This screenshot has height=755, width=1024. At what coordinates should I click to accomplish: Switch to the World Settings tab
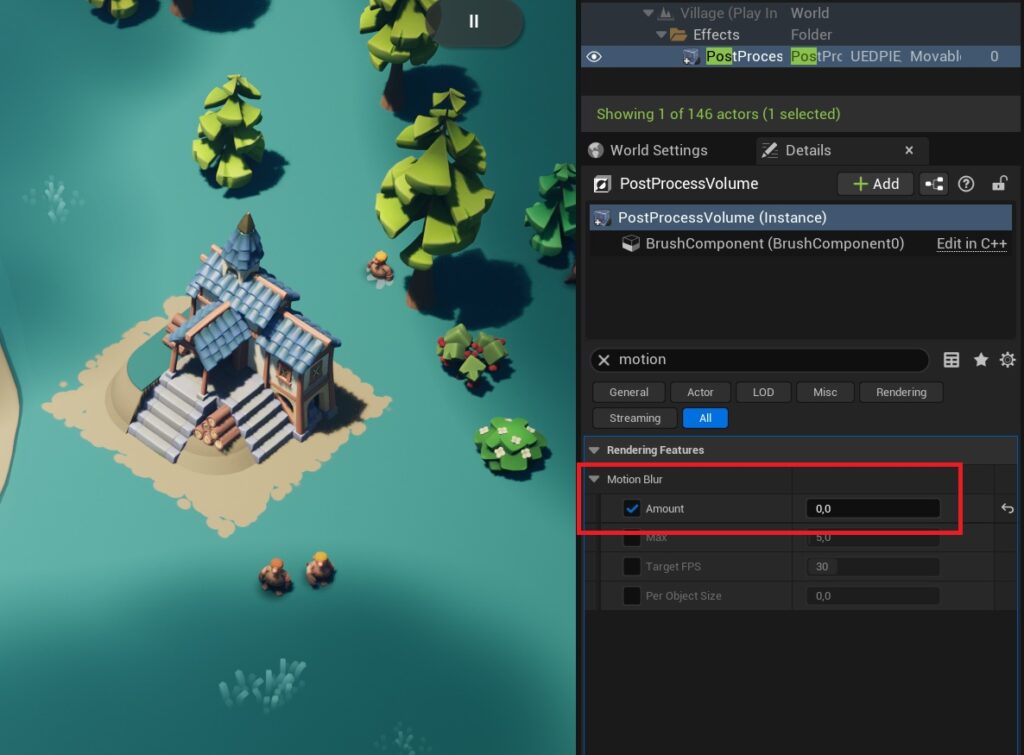pyautogui.click(x=658, y=150)
